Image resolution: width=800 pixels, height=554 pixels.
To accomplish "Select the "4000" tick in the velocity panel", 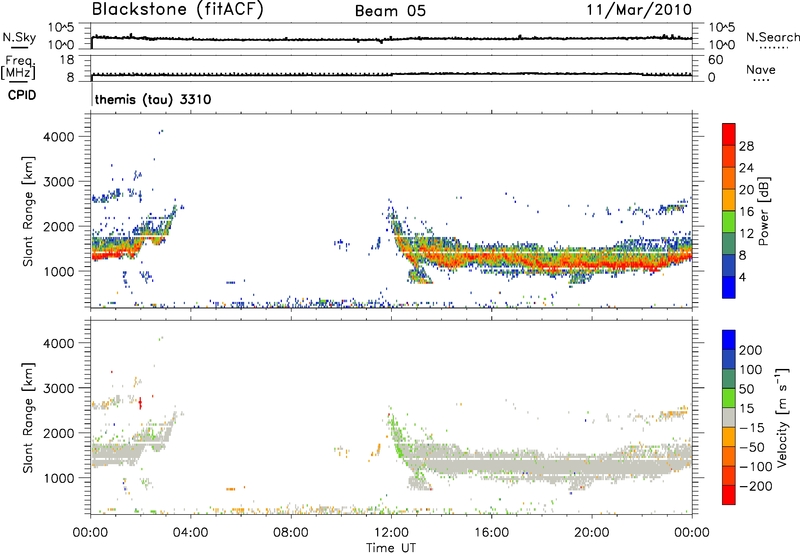I will tap(59, 343).
